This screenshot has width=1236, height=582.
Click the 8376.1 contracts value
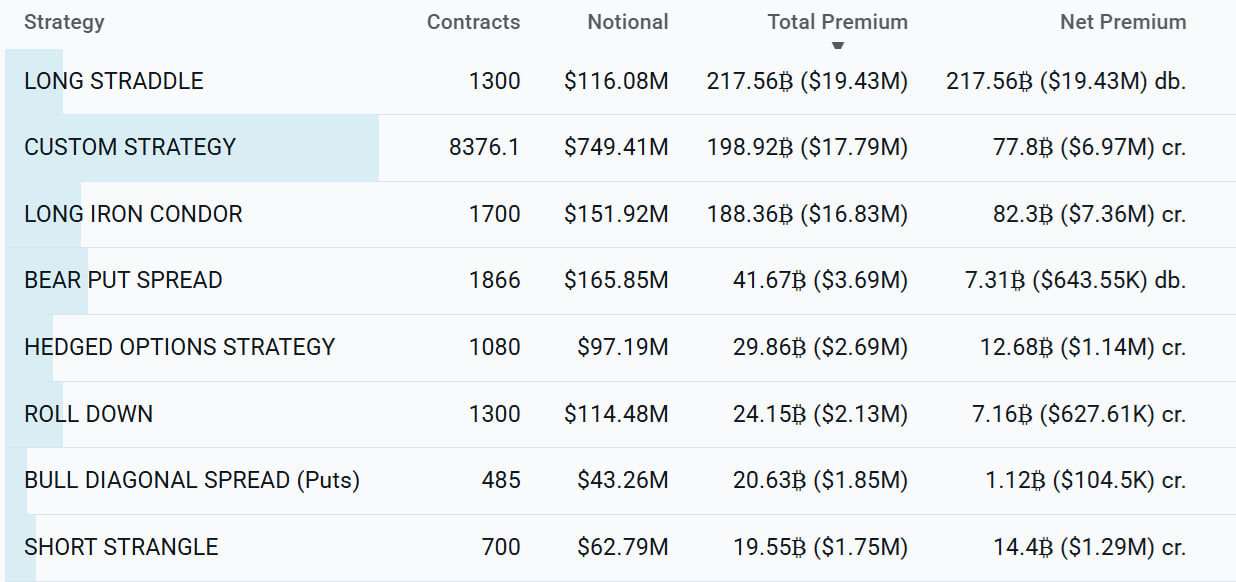tap(485, 147)
